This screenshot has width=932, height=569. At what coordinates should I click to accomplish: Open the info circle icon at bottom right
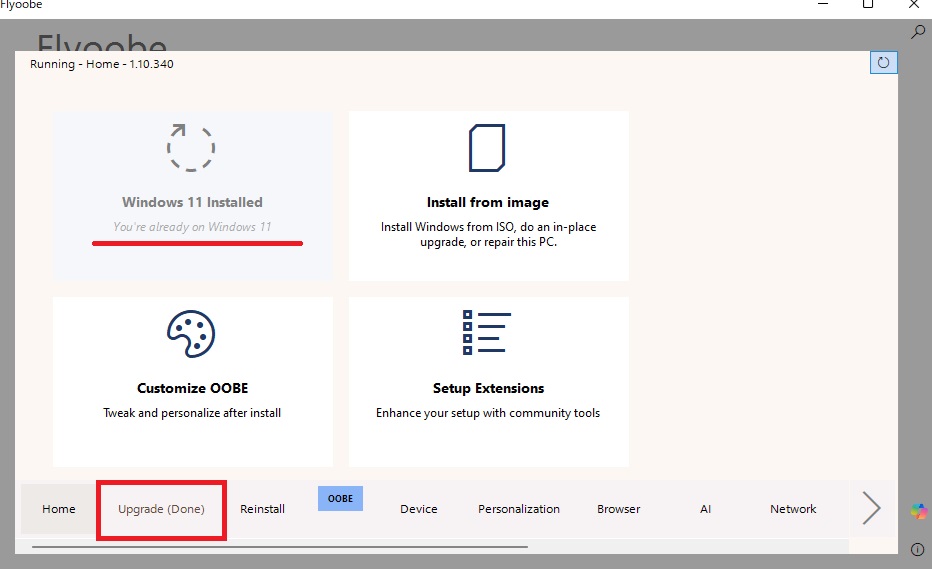click(918, 549)
